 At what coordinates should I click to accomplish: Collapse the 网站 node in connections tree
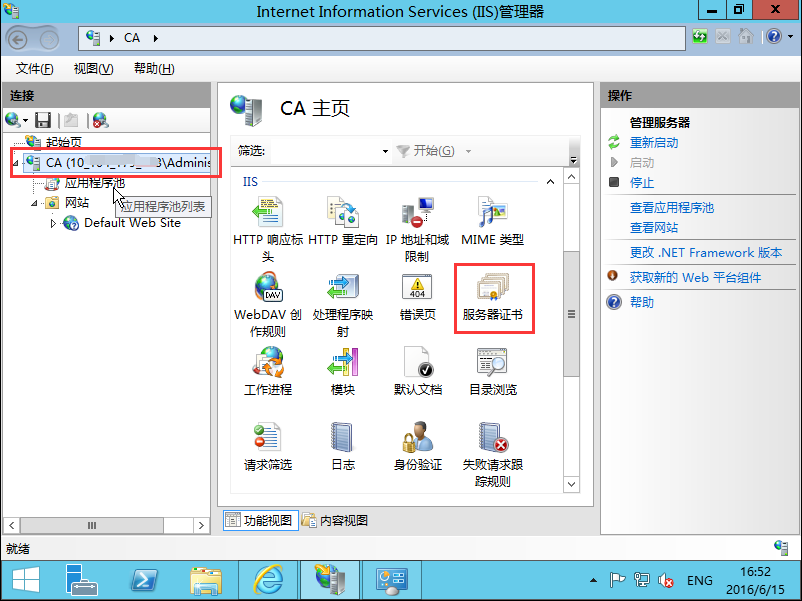(34, 204)
